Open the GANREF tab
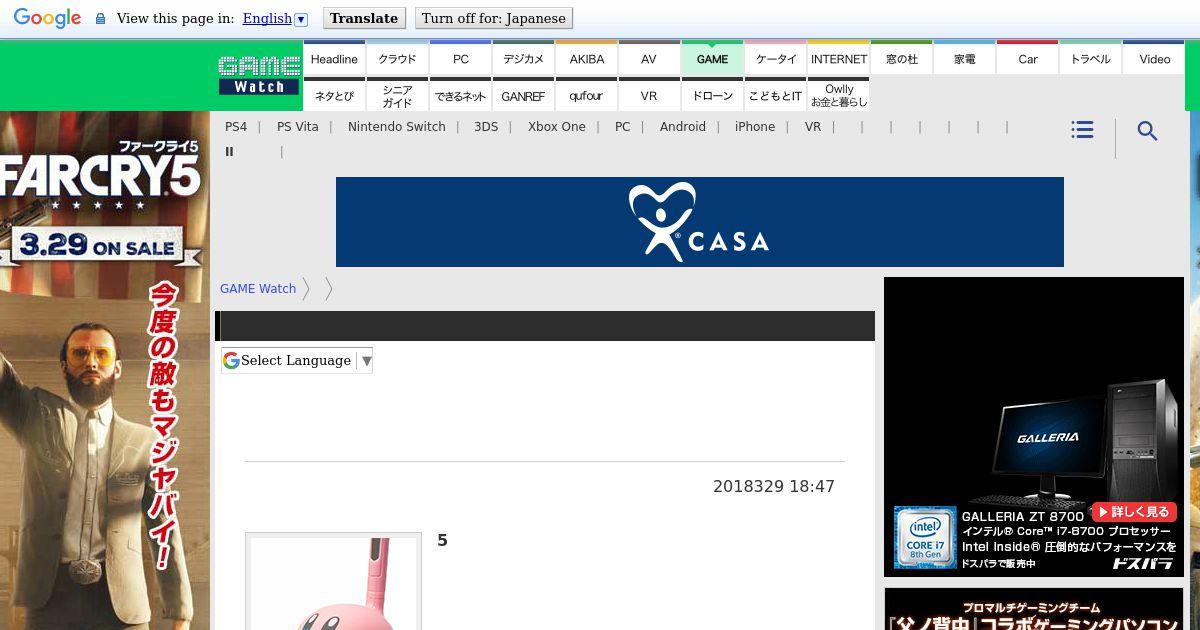The image size is (1200, 630). 523,96
